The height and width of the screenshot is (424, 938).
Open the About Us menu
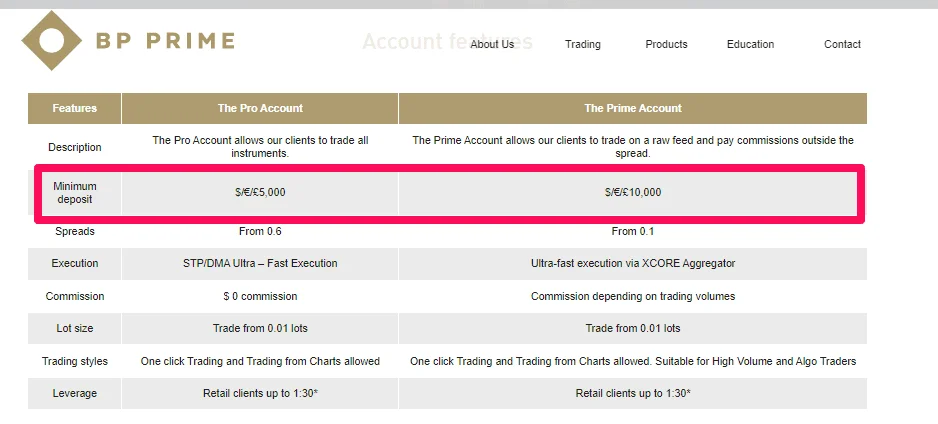(x=492, y=44)
